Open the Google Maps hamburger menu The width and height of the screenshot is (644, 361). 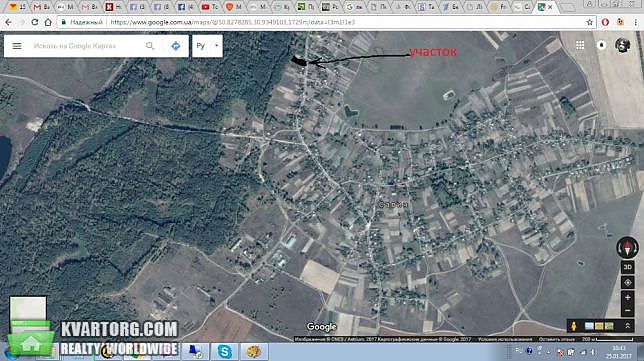(17, 46)
